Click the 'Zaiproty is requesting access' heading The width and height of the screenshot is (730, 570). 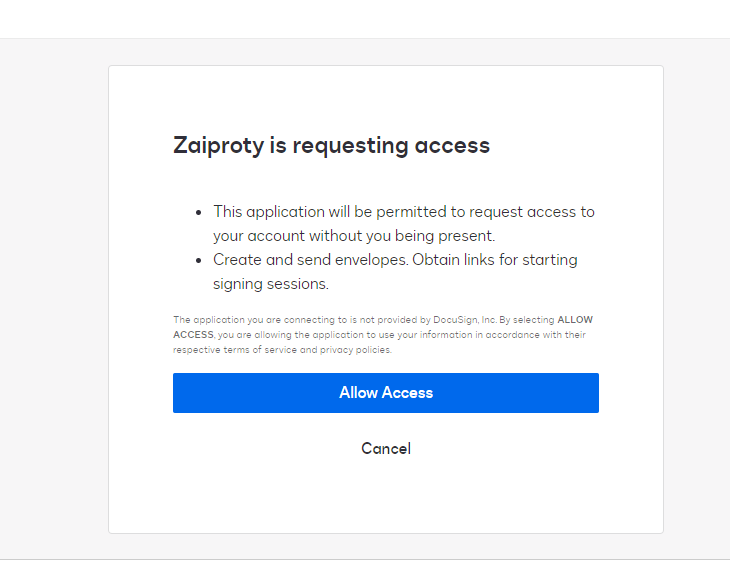(331, 146)
